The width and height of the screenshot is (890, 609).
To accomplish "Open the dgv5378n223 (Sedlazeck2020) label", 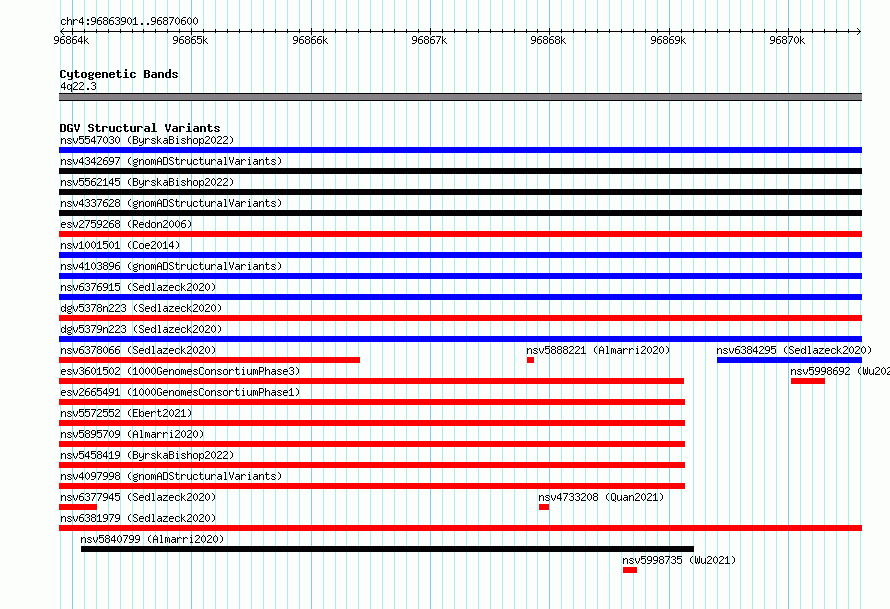I will (141, 308).
